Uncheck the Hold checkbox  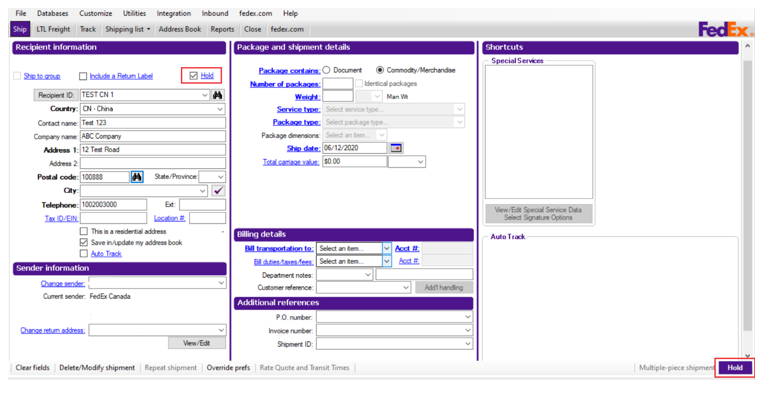pyautogui.click(x=193, y=76)
